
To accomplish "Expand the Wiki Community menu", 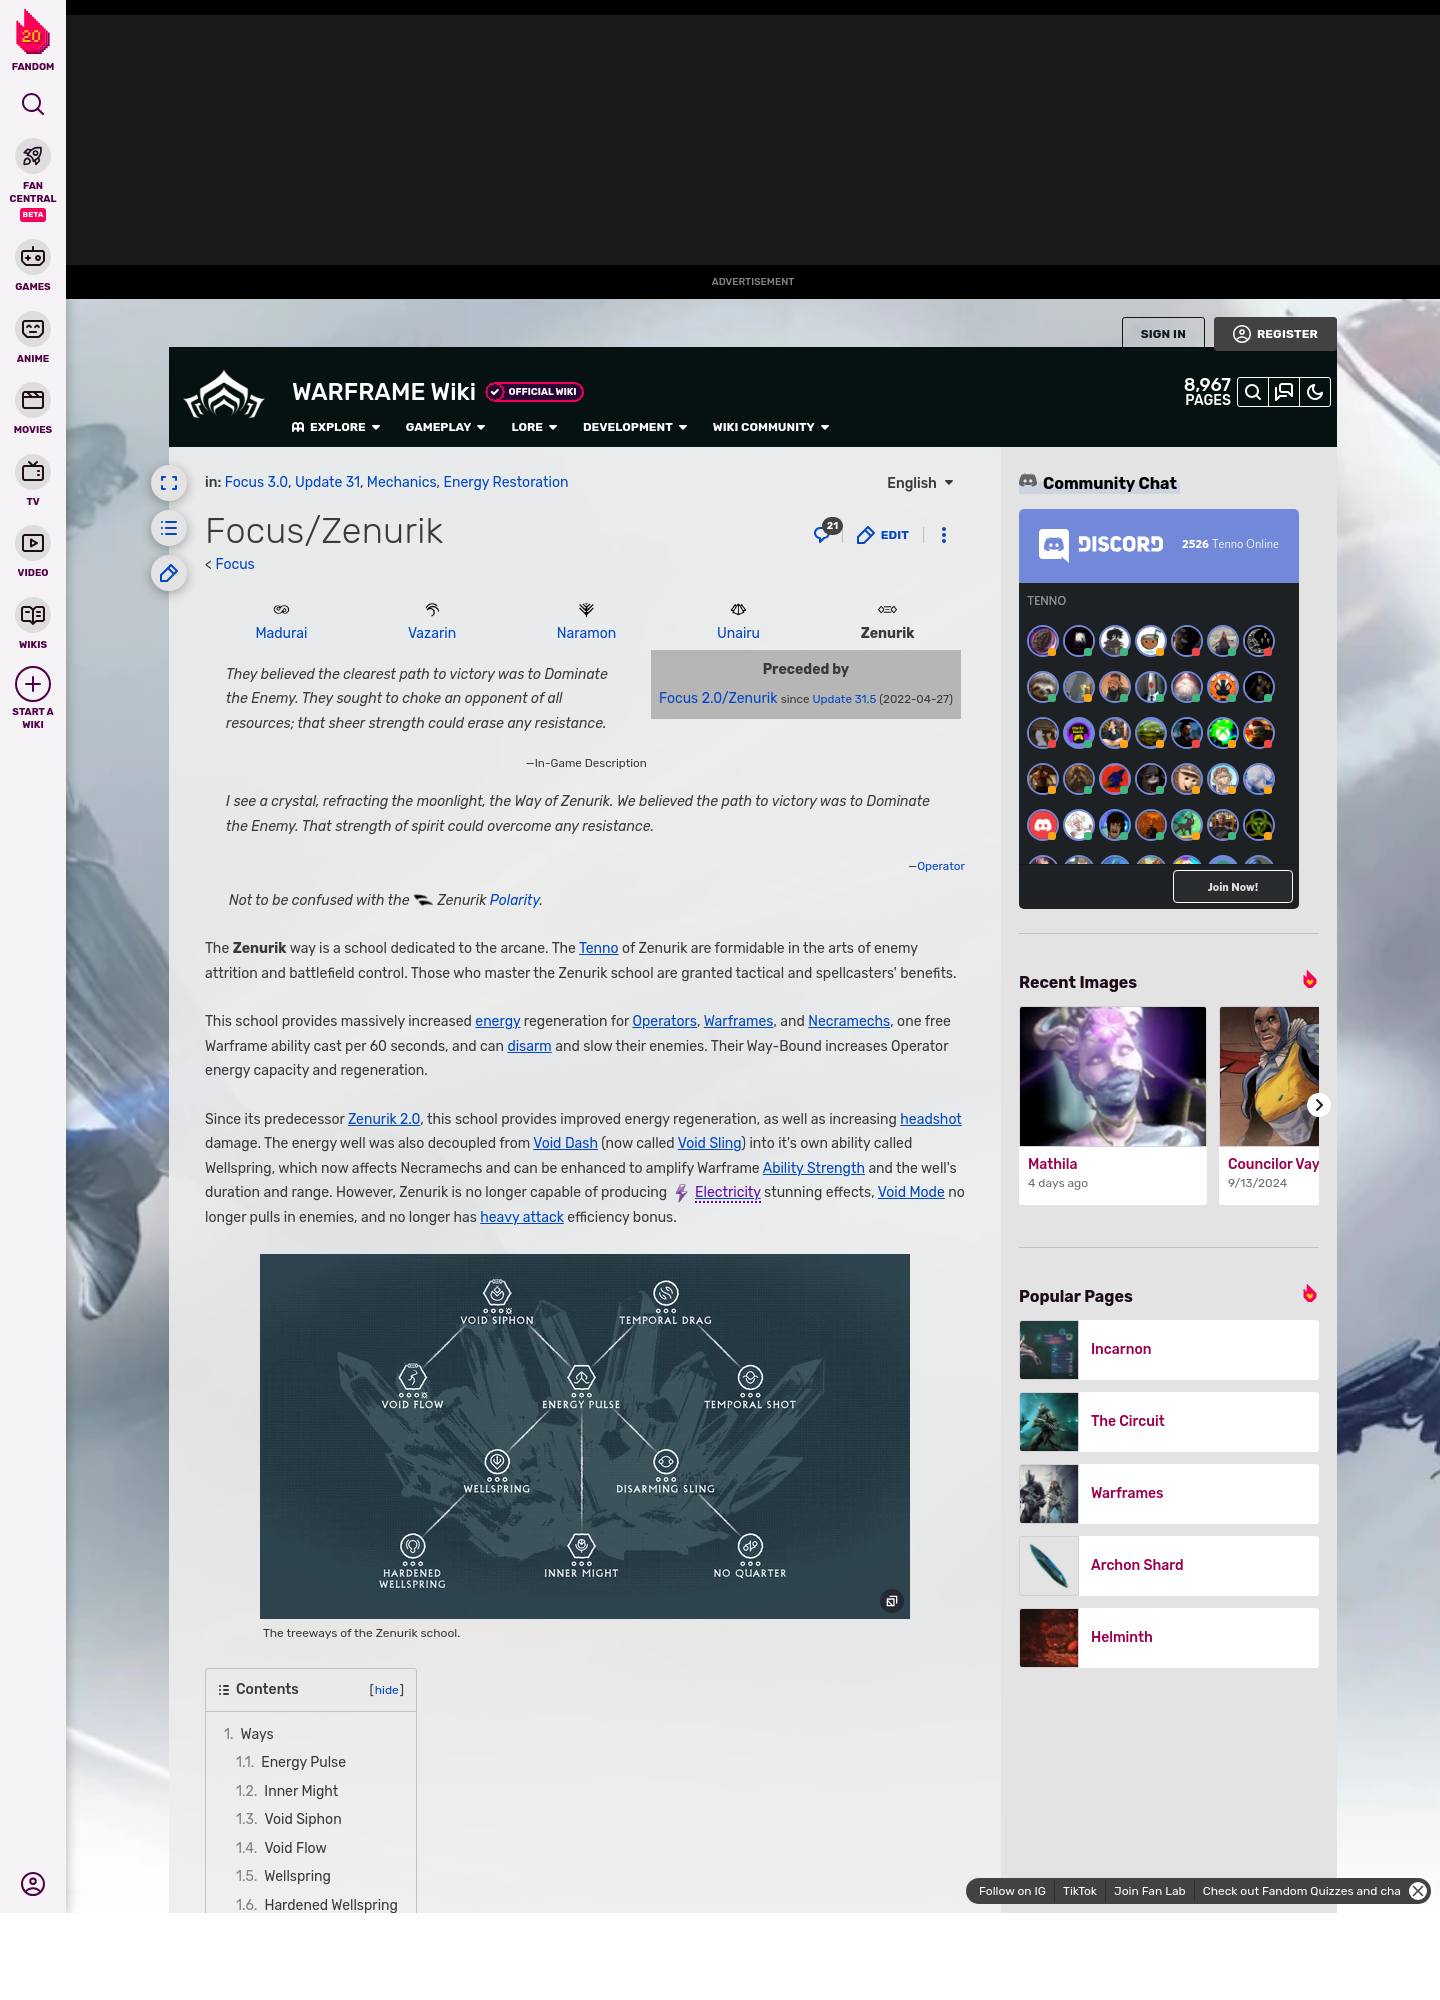I will [x=771, y=427].
